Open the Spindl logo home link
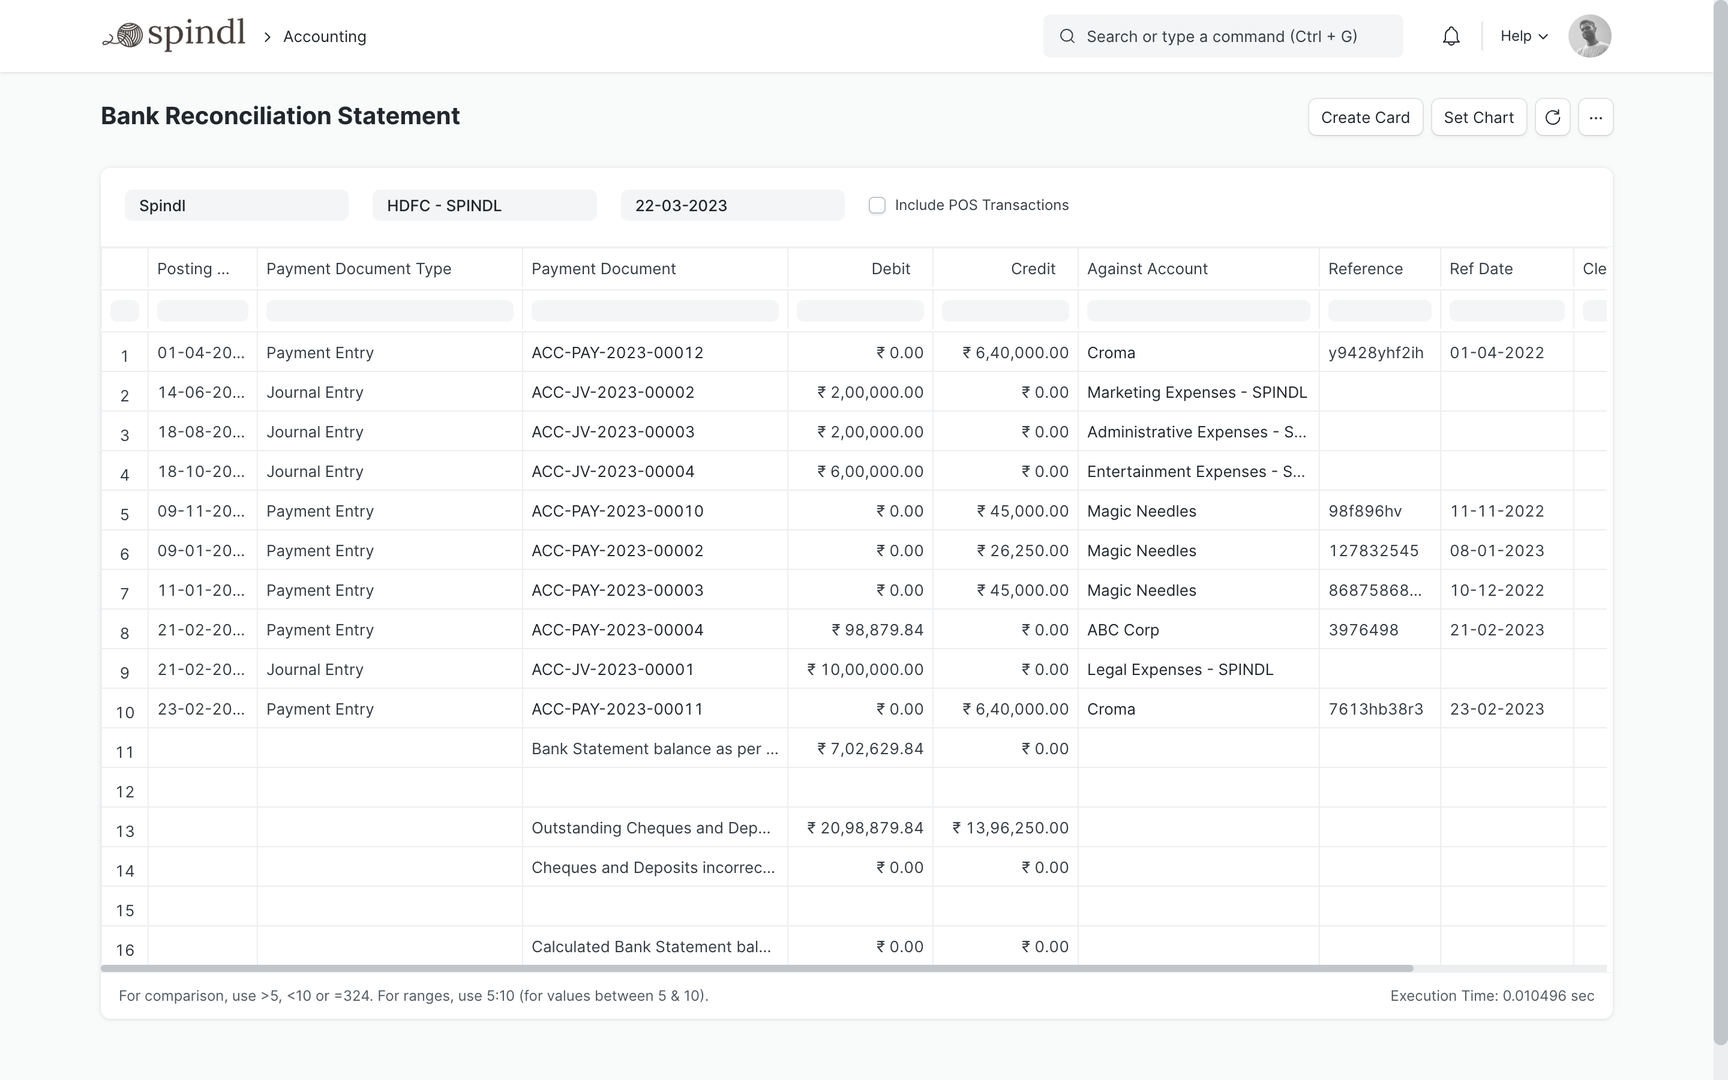 tap(174, 35)
